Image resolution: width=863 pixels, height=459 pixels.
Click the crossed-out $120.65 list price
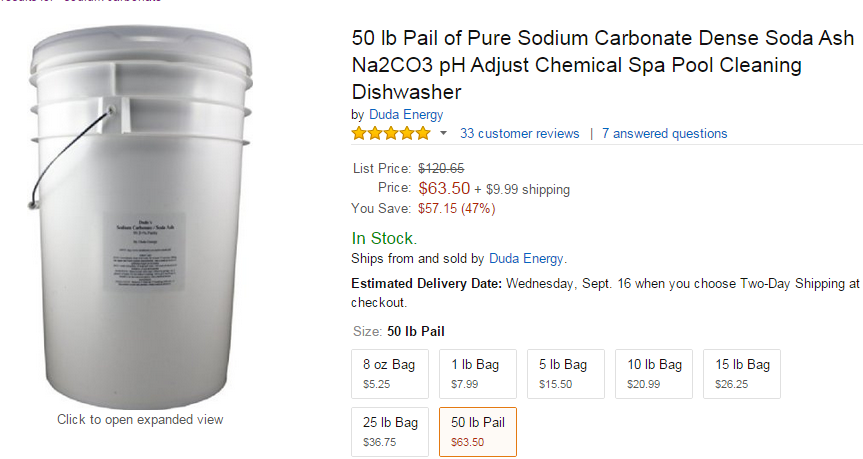tap(441, 168)
